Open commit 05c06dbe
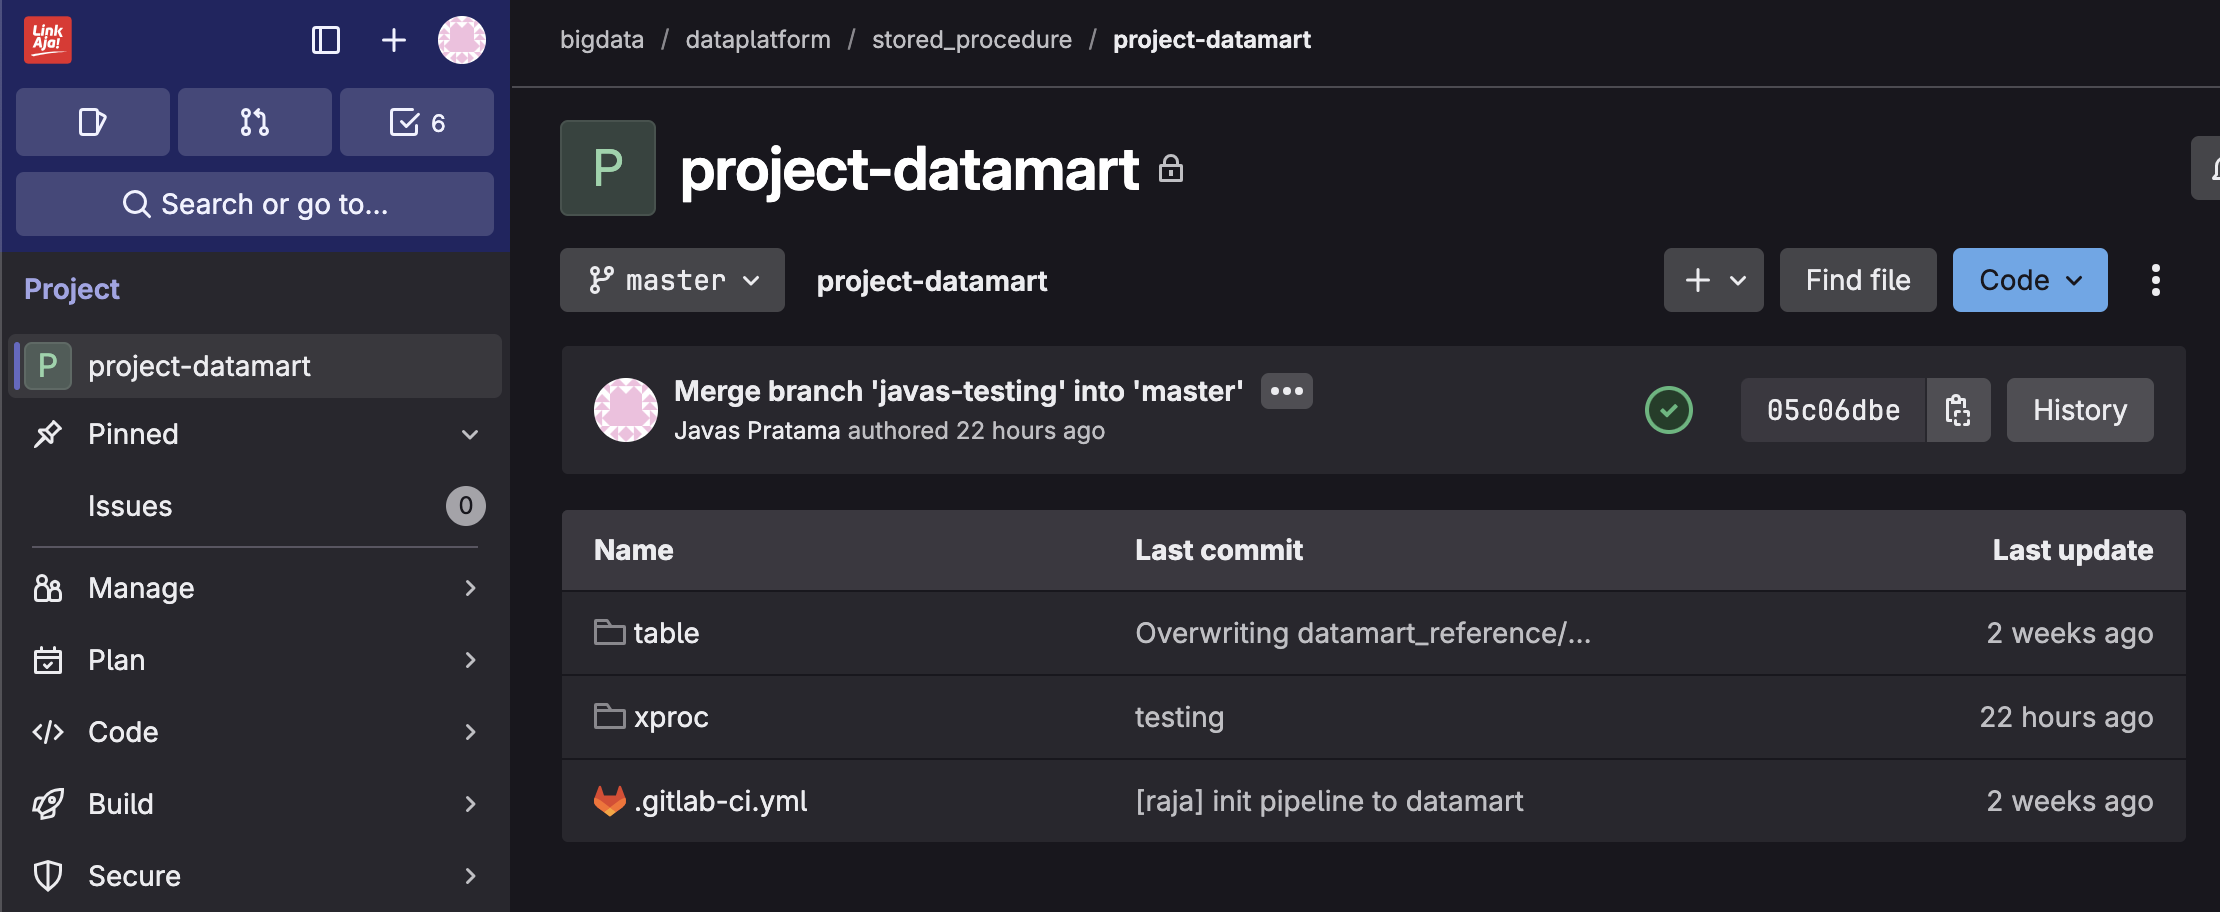 [1833, 410]
